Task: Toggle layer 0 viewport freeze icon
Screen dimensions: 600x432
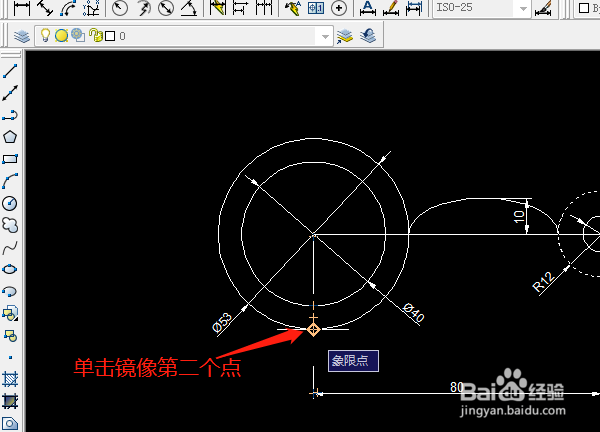Action: coord(78,35)
